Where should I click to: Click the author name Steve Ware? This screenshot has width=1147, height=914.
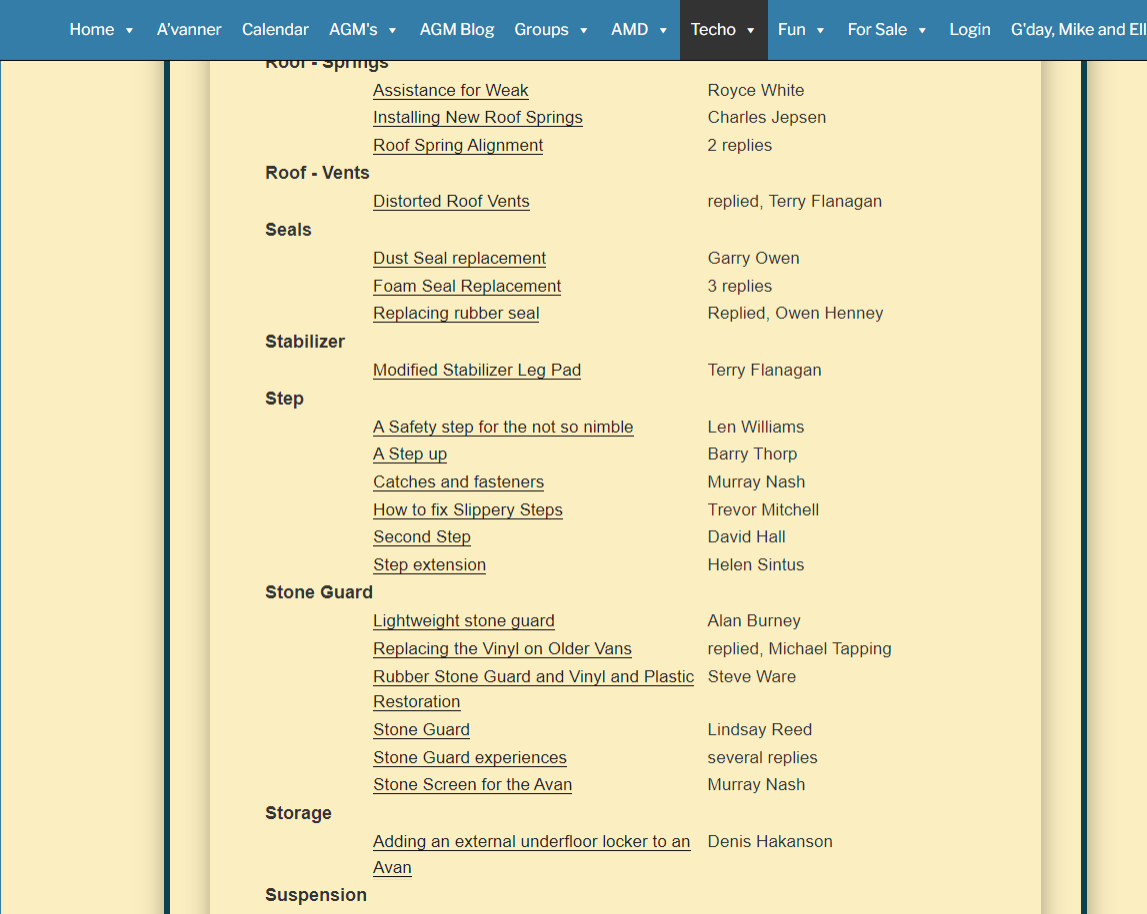[751, 677]
